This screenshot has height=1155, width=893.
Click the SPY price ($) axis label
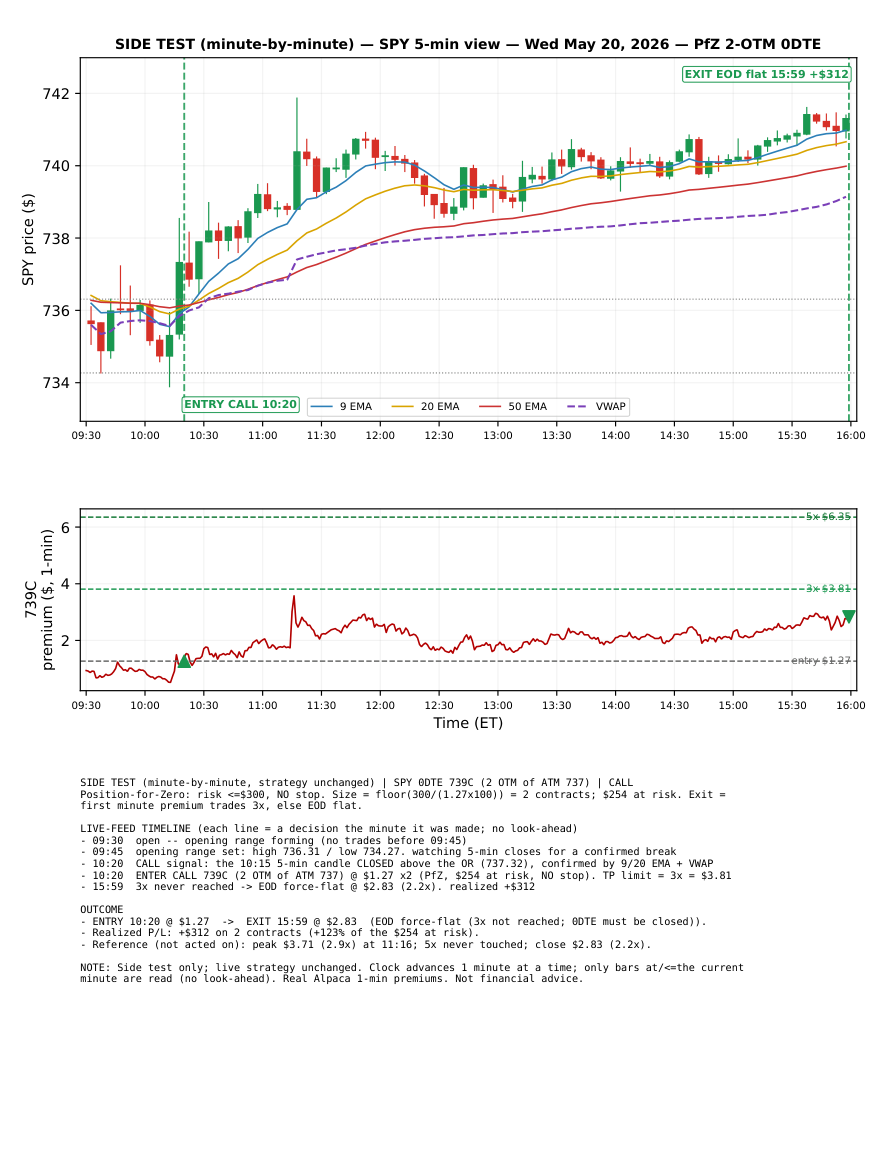(x=28, y=239)
